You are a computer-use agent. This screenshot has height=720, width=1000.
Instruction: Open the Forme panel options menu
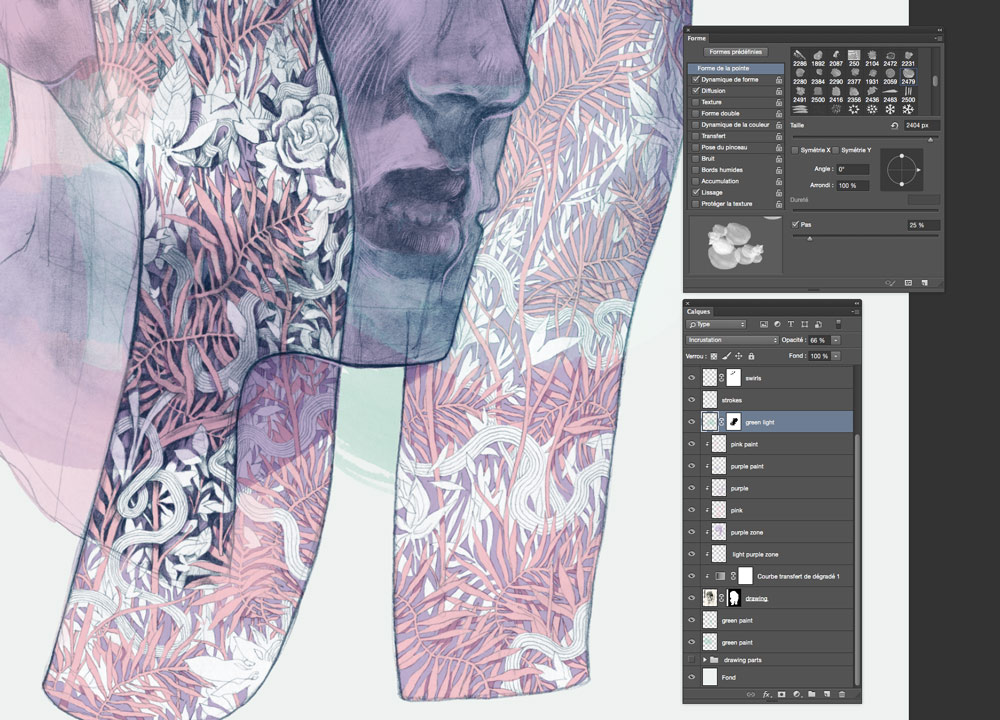939,39
